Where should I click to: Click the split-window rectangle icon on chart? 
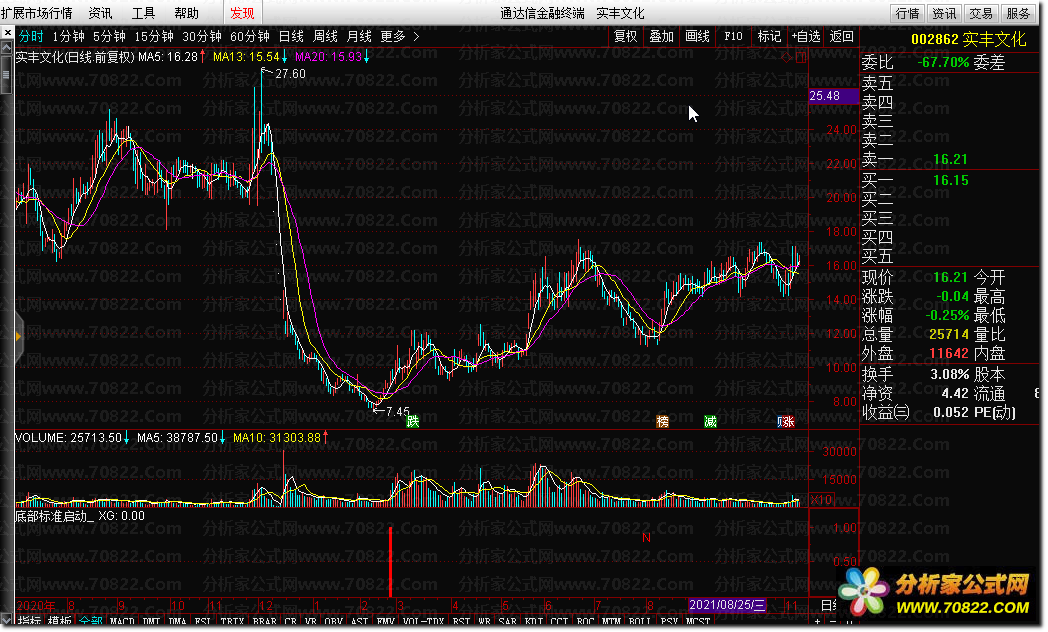[801, 58]
